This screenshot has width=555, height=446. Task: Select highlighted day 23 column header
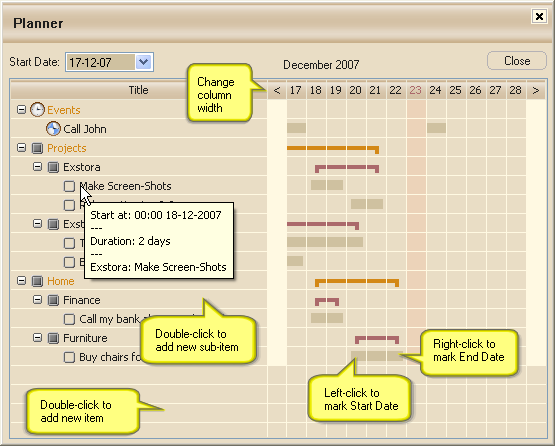[x=416, y=90]
